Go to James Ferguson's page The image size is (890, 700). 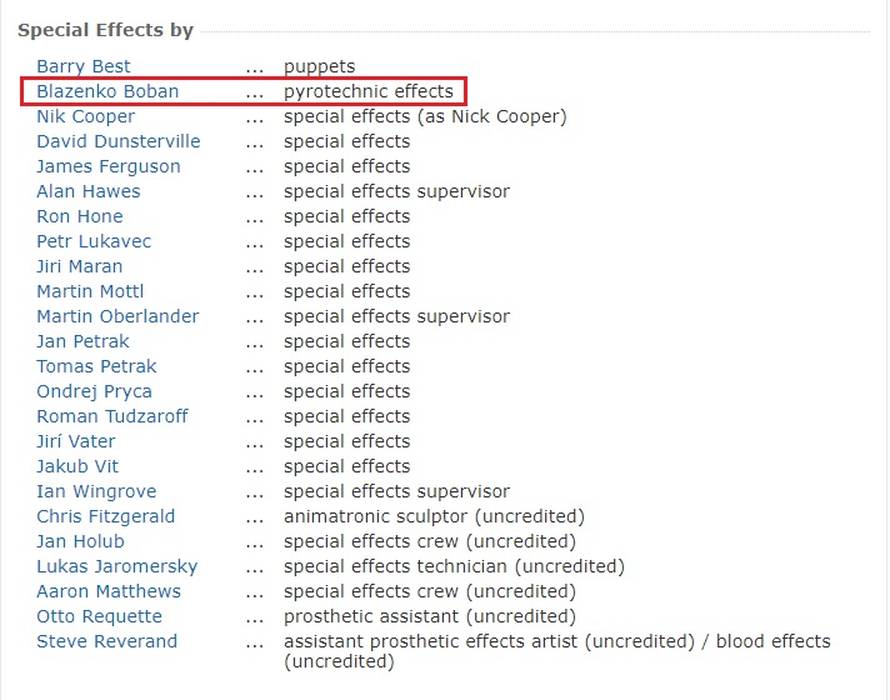pos(108,167)
